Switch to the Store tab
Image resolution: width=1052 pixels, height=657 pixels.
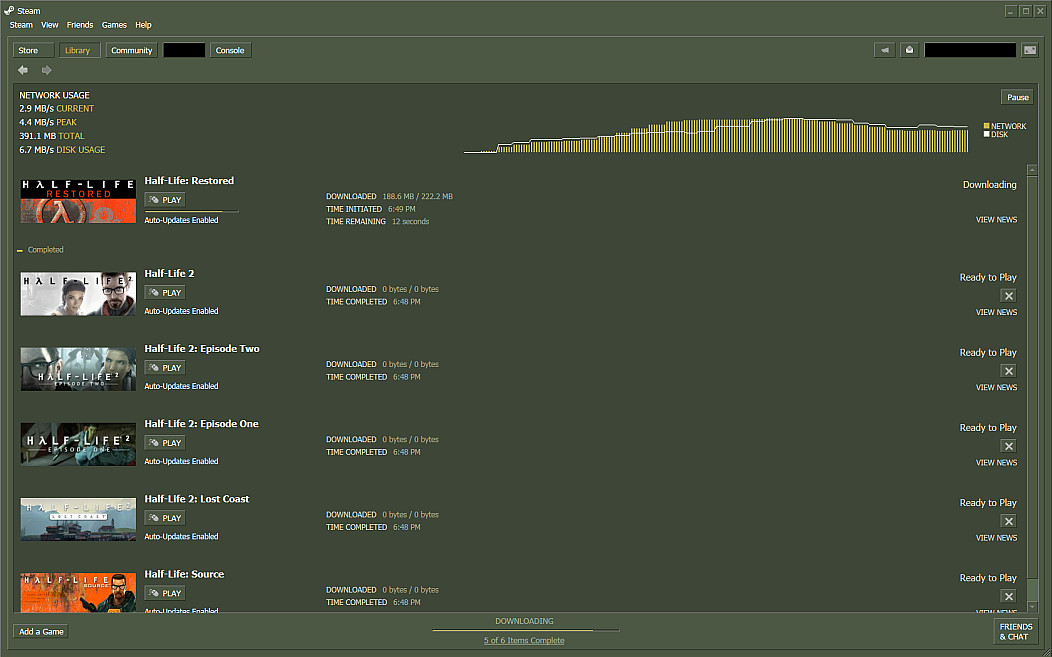click(x=28, y=50)
